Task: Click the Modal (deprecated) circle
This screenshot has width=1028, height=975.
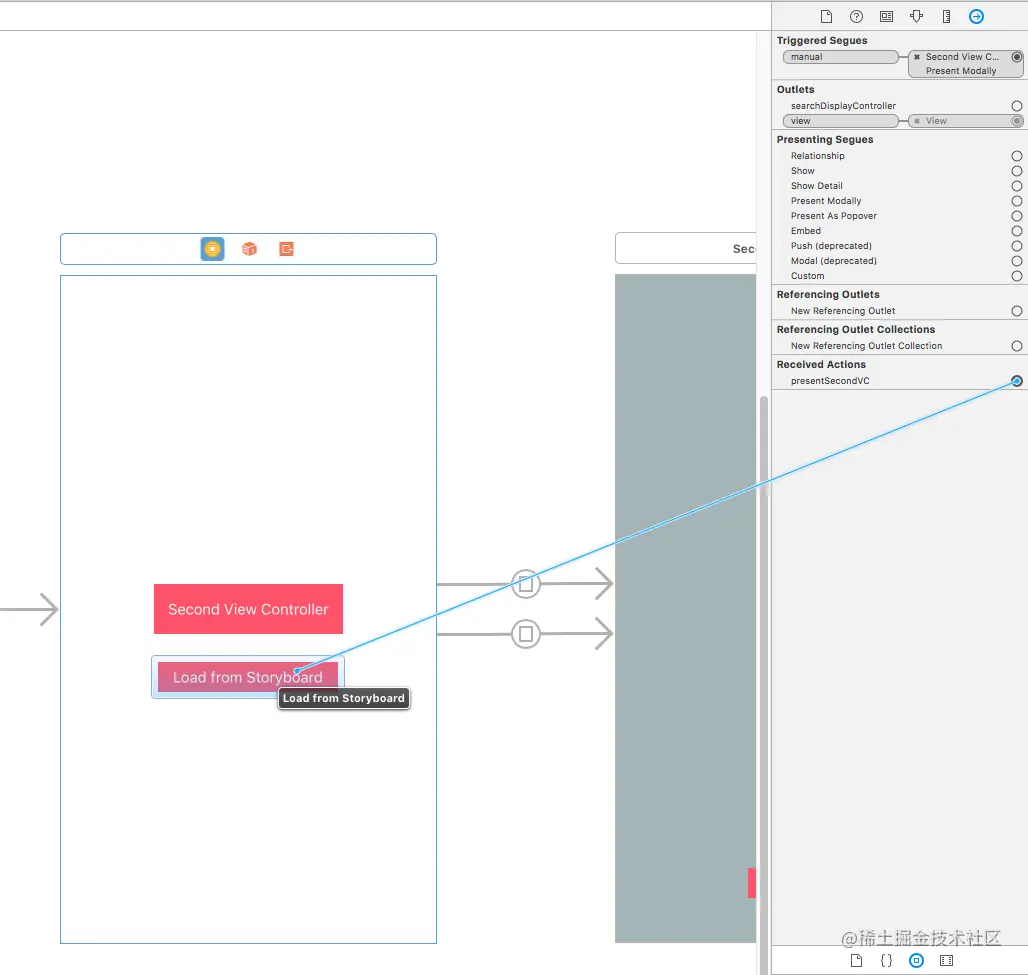Action: click(x=1016, y=261)
